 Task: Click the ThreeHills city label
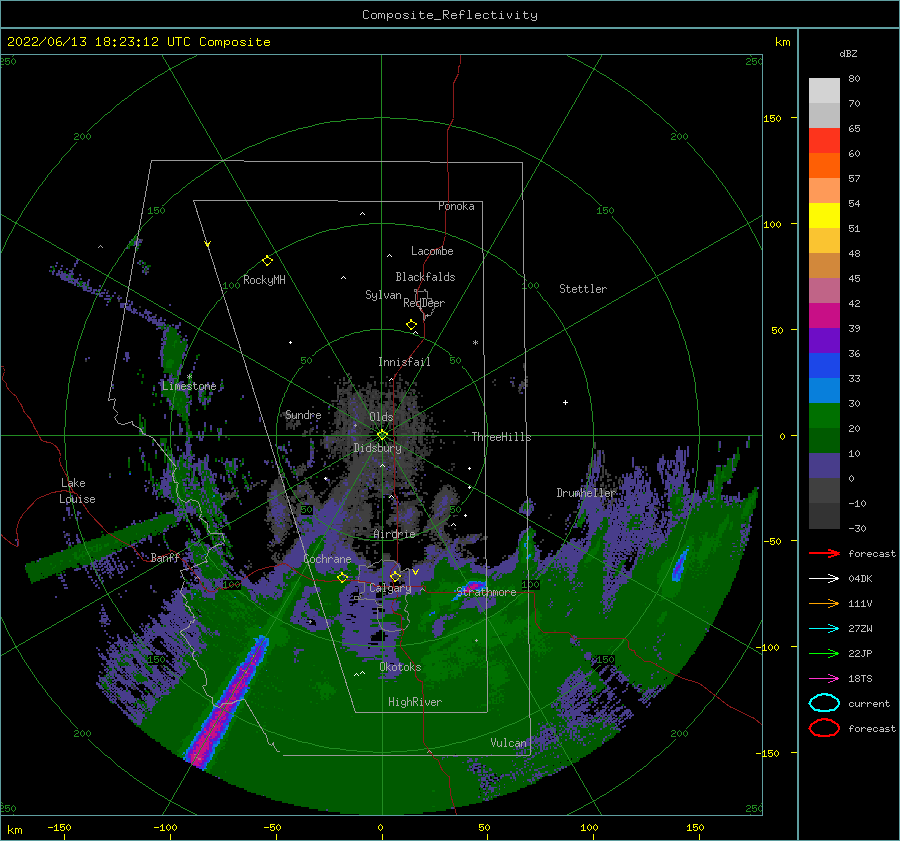pos(501,437)
